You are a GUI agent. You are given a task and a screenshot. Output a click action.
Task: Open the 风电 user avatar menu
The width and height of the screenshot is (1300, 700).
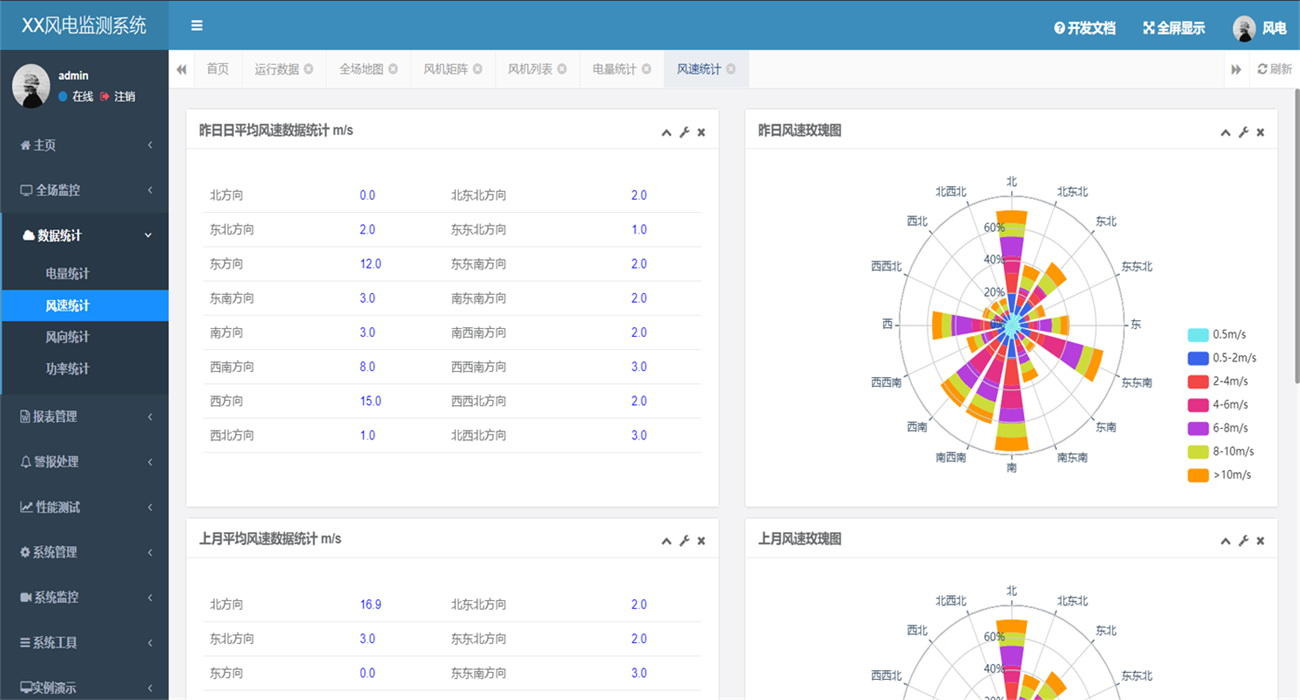coord(1259,28)
